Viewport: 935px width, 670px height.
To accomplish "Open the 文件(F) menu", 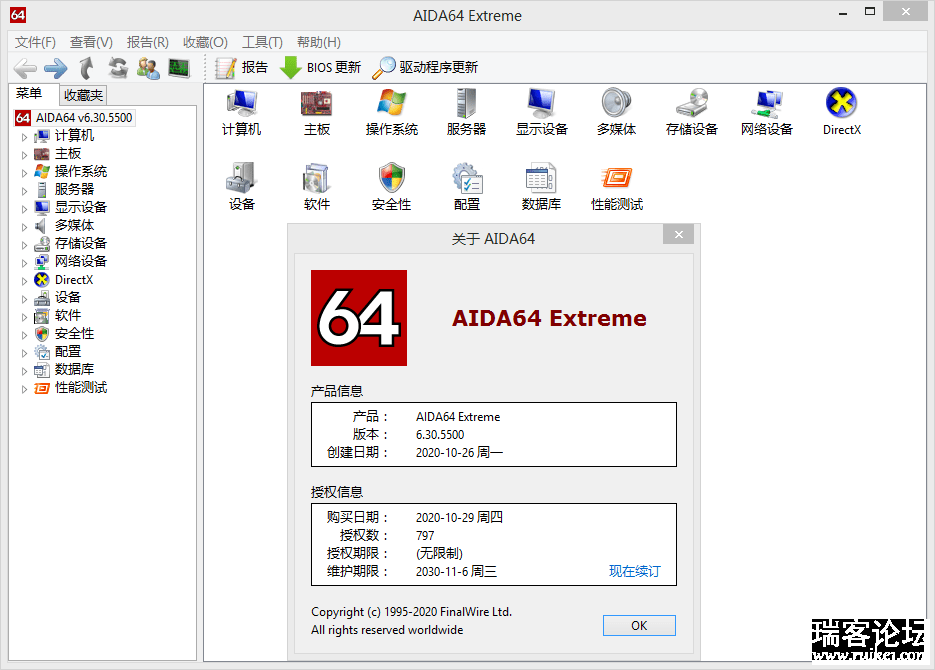I will tap(35, 42).
